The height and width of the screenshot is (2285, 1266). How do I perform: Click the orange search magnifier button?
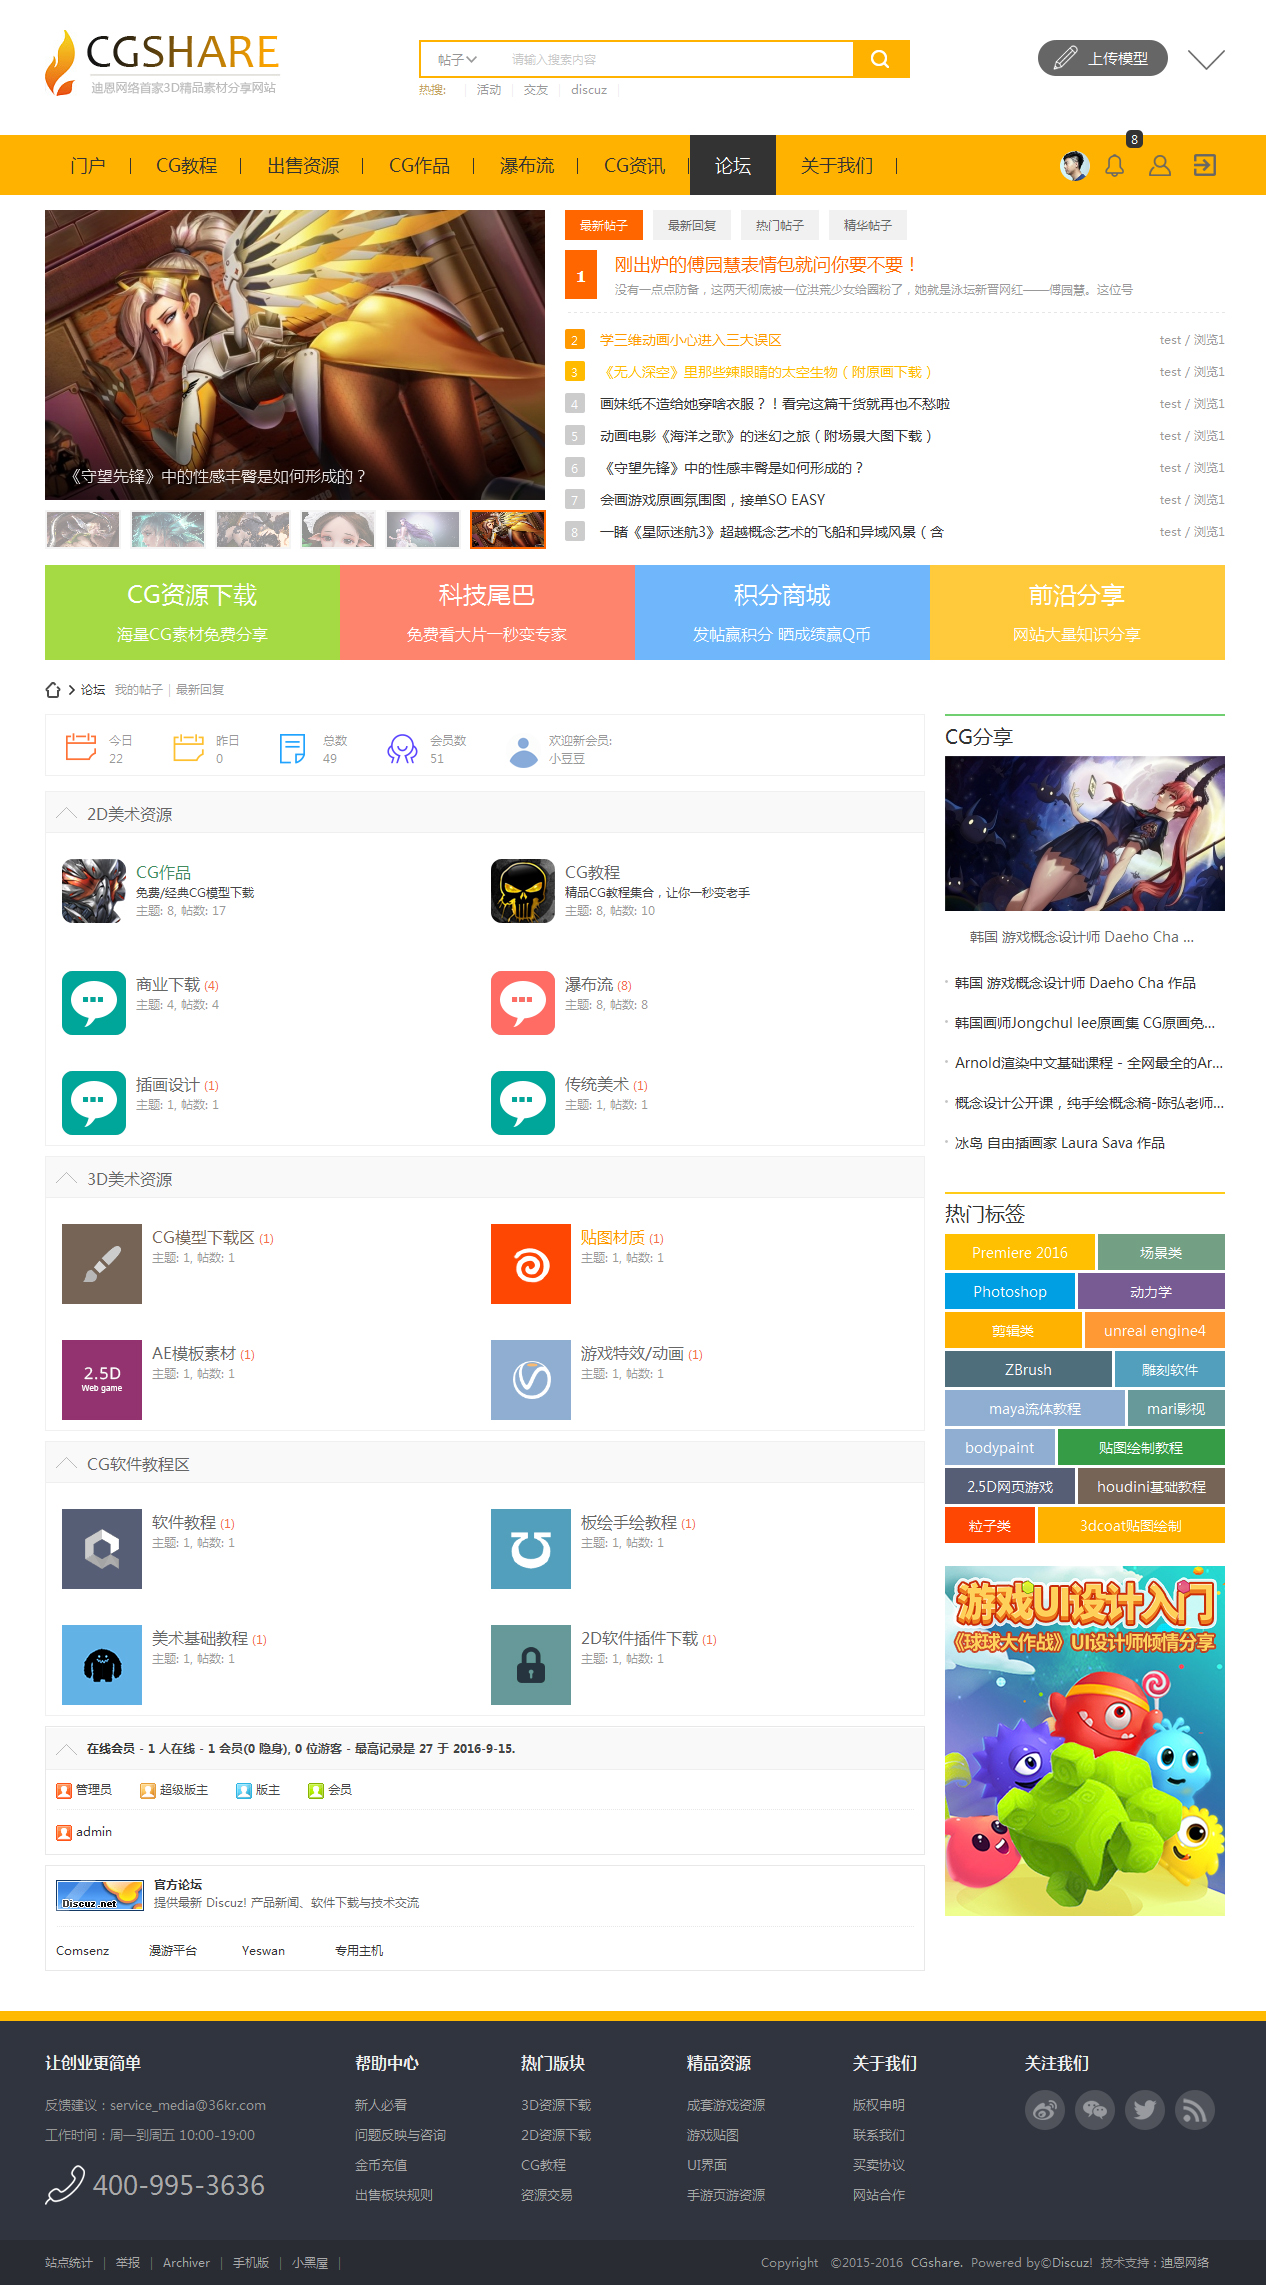click(x=881, y=59)
